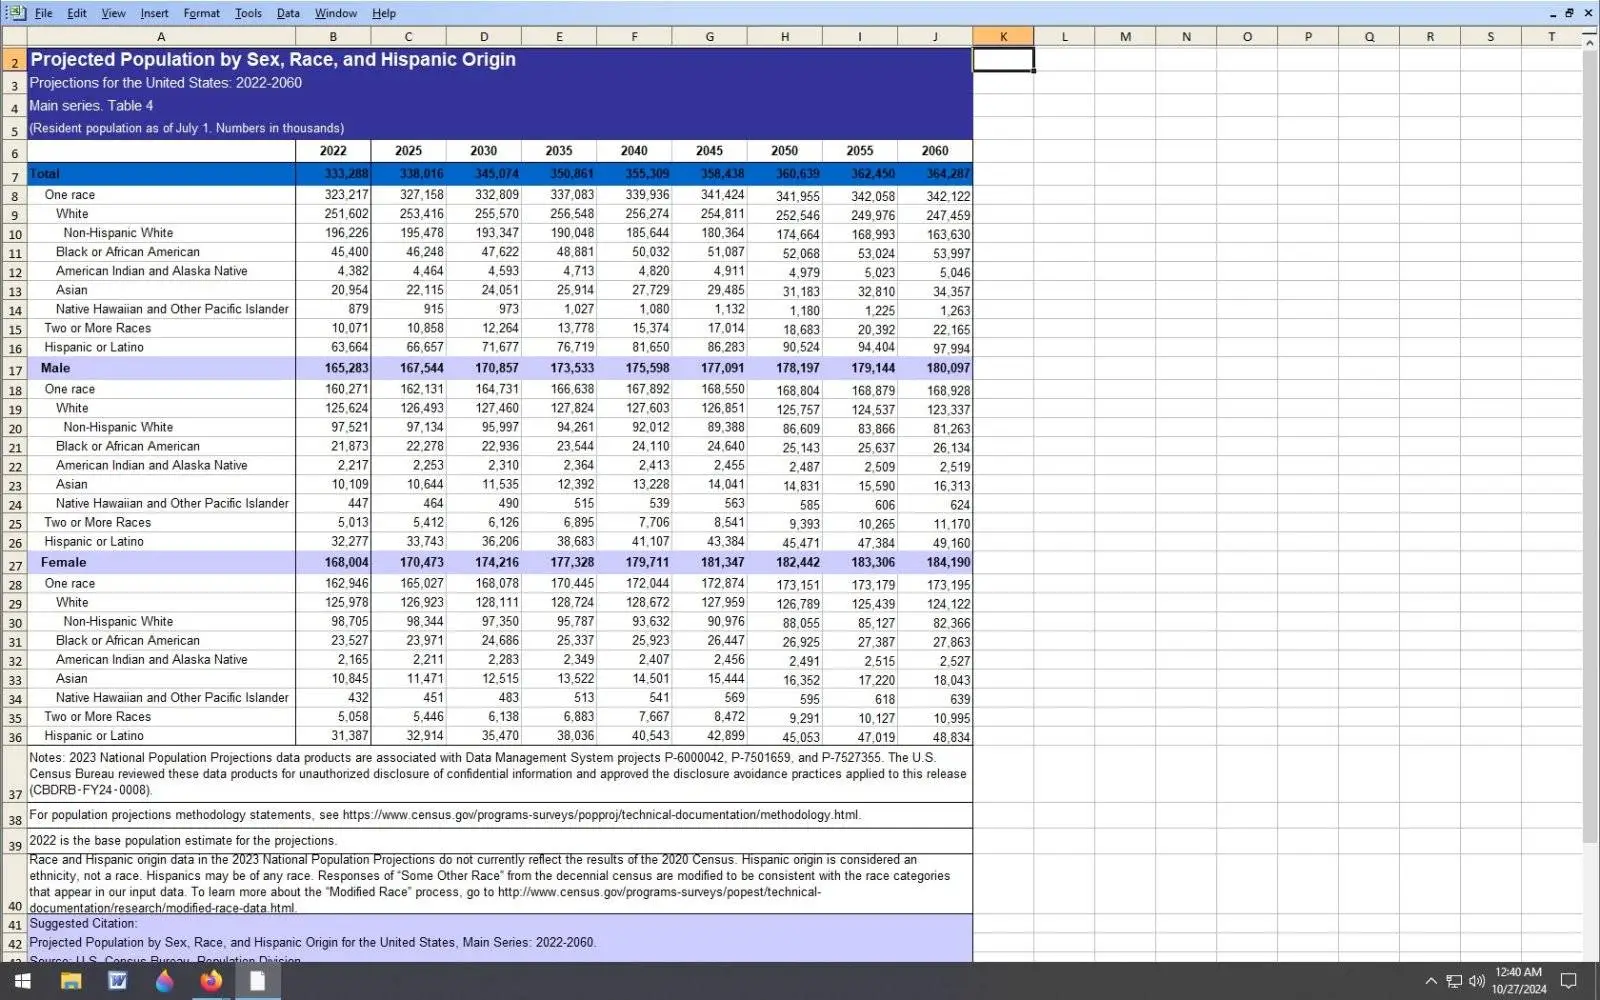Open the Start menu
The image size is (1600, 1000).
[x=20, y=981]
